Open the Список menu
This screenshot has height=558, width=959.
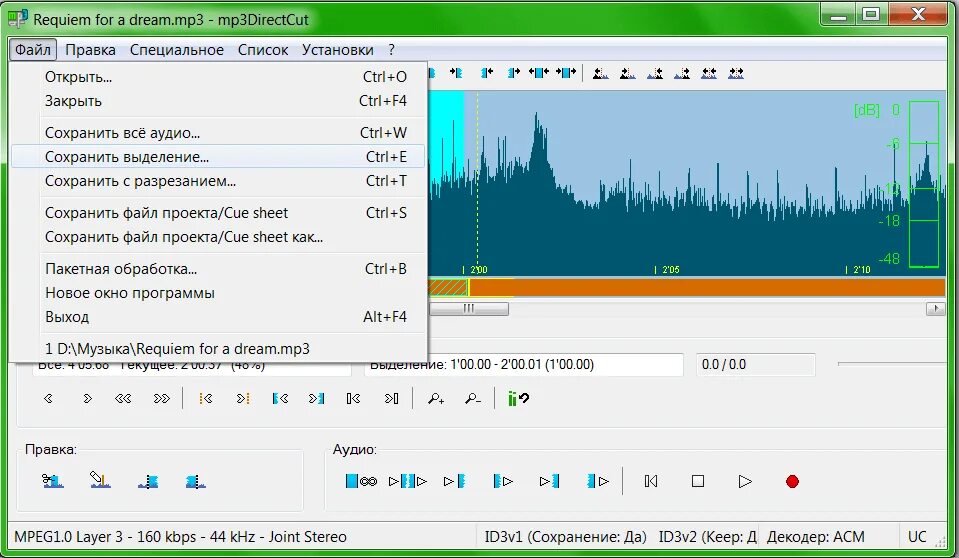coord(262,50)
